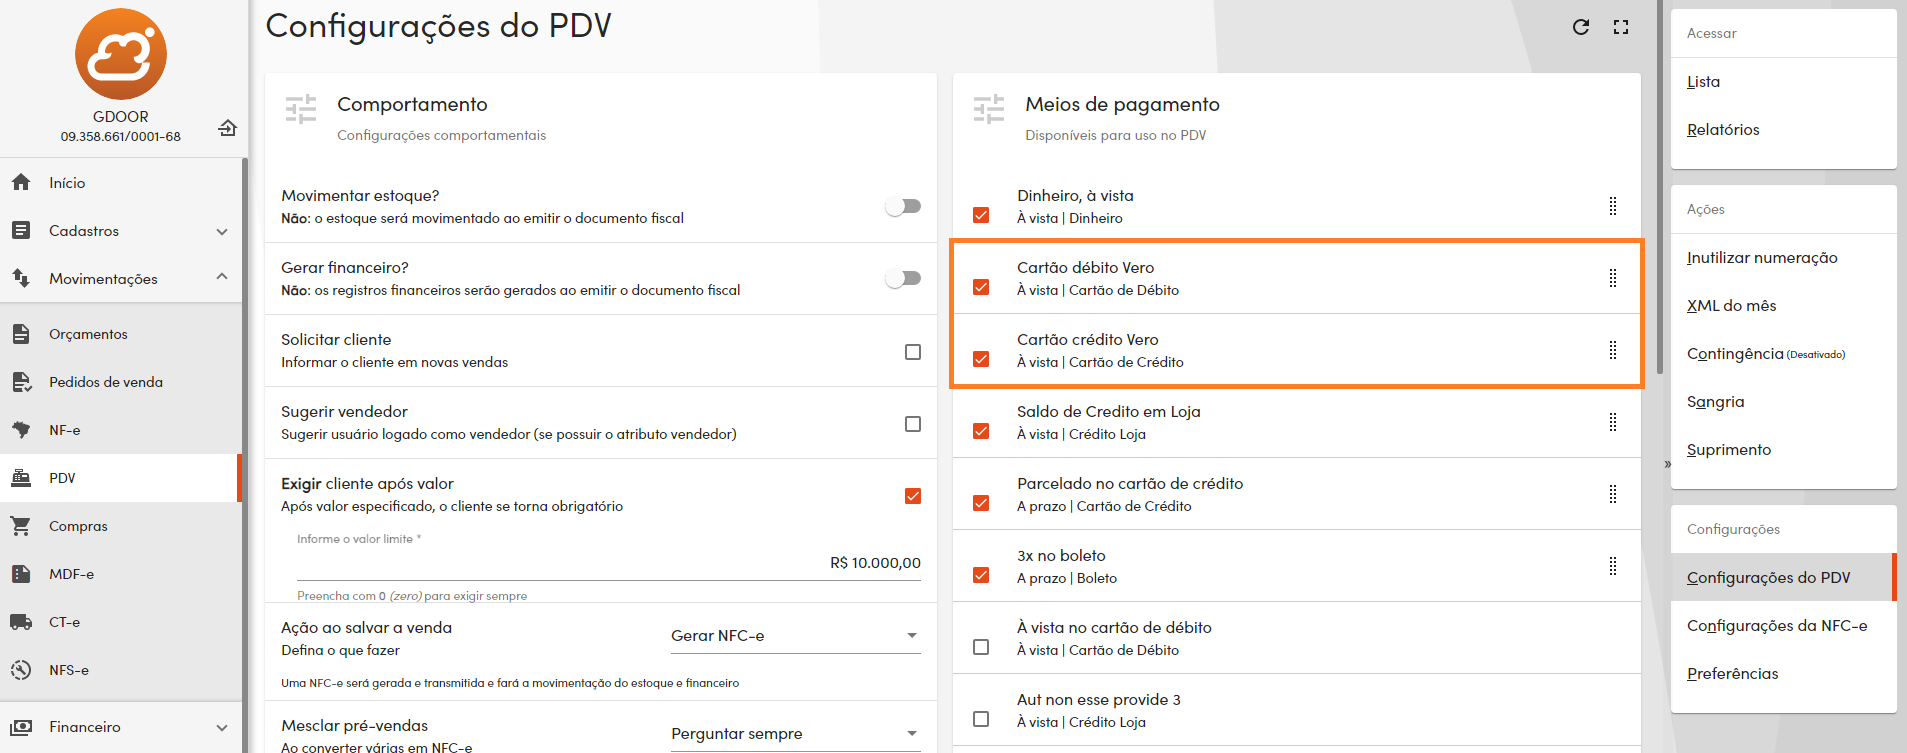Click drag handle for Cartão crédito Vero
The width and height of the screenshot is (1907, 753).
pos(1613,350)
